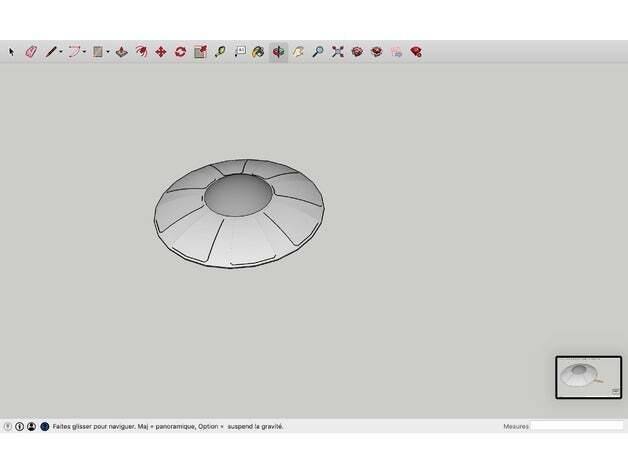This screenshot has height=472, width=628.
Task: Open the Shape tool dropdown arrow
Action: tap(108, 52)
